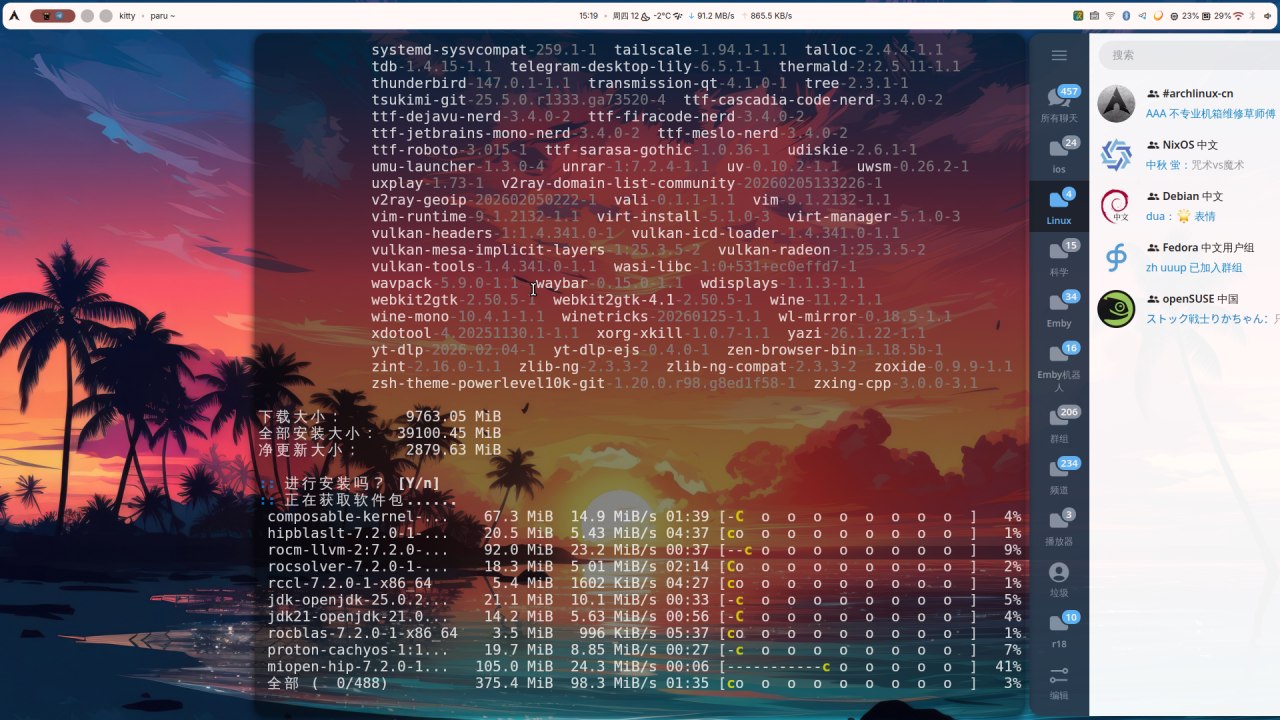Image resolution: width=1280 pixels, height=720 pixels.
Task: Select the Linux chat folder
Action: tap(1059, 206)
